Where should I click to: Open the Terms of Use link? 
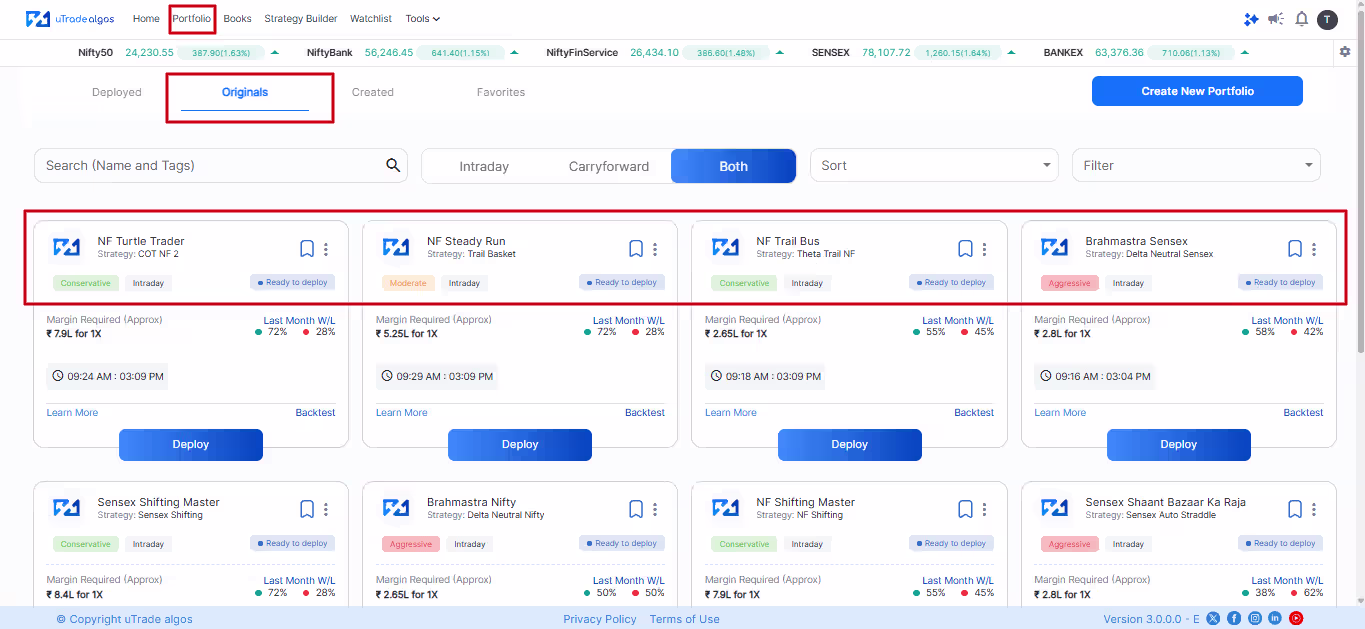[x=685, y=619]
